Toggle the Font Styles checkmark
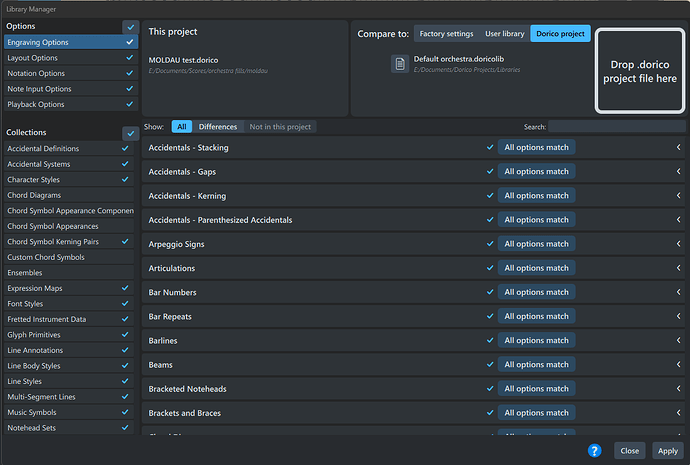Screen dimensions: 690x465 pyautogui.click(x=125, y=304)
